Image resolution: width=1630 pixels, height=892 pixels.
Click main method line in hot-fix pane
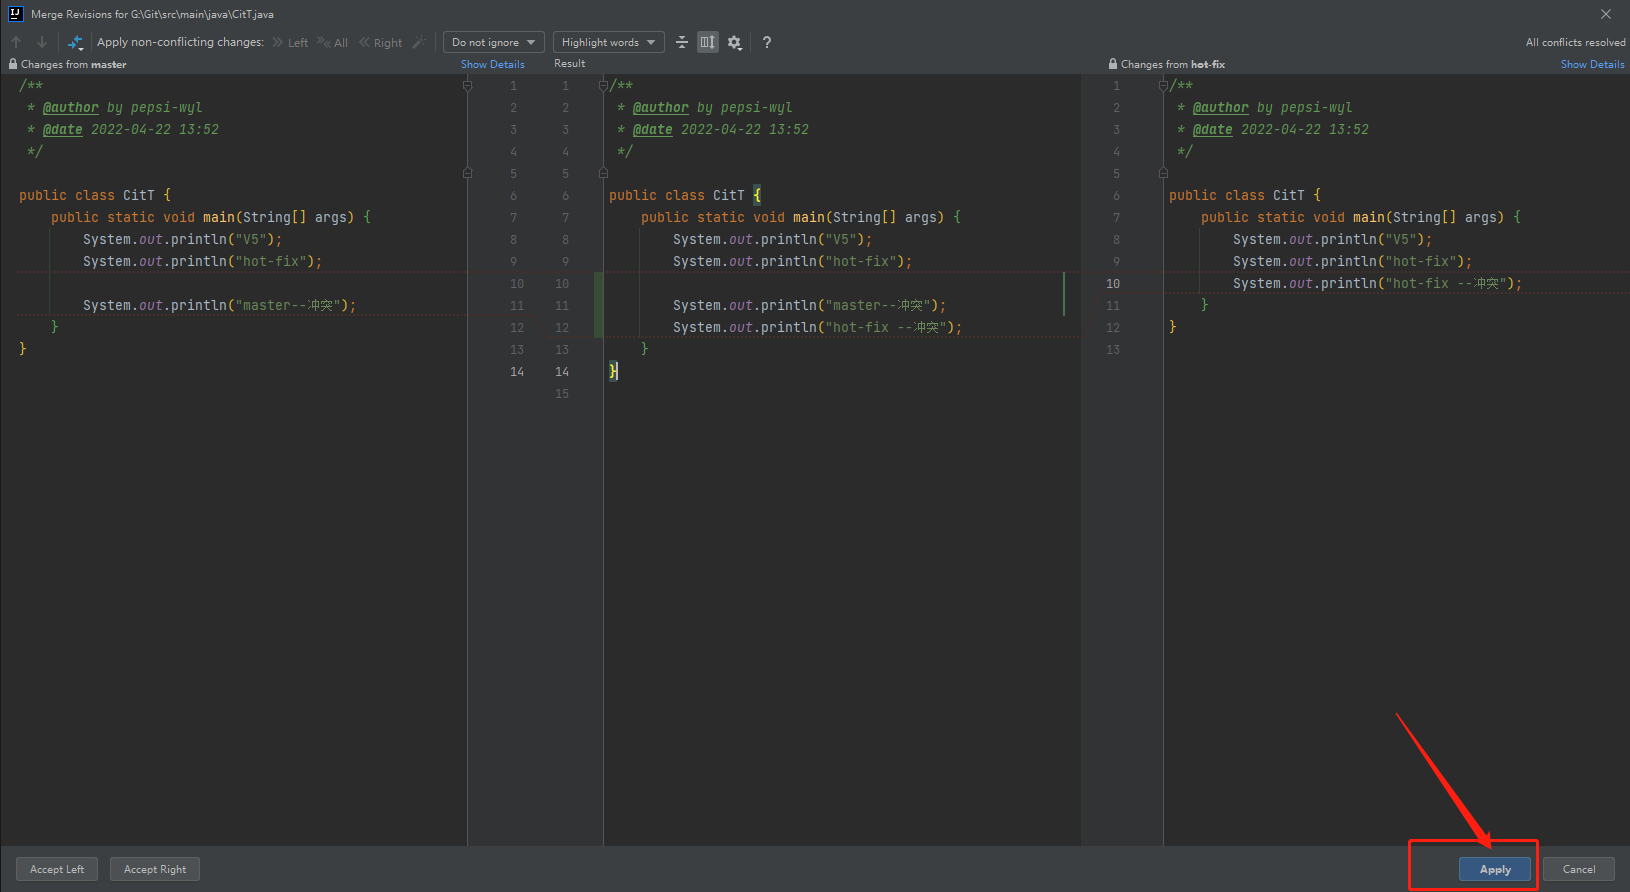[1361, 217]
